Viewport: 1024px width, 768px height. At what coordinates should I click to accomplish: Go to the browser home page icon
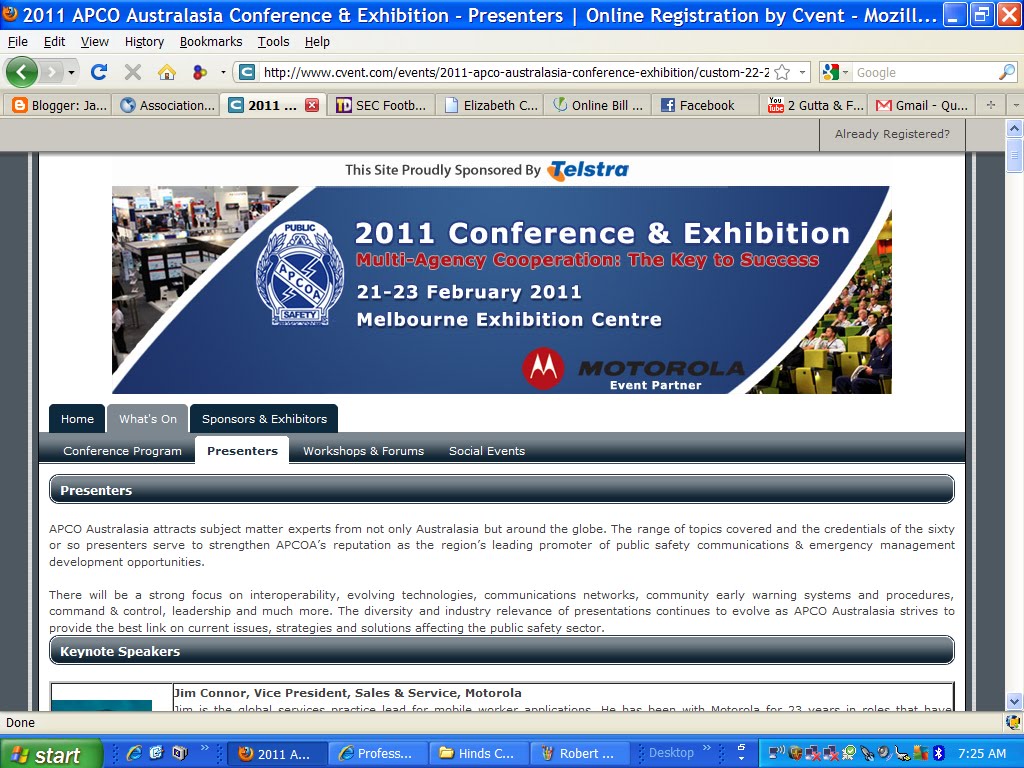pyautogui.click(x=167, y=72)
